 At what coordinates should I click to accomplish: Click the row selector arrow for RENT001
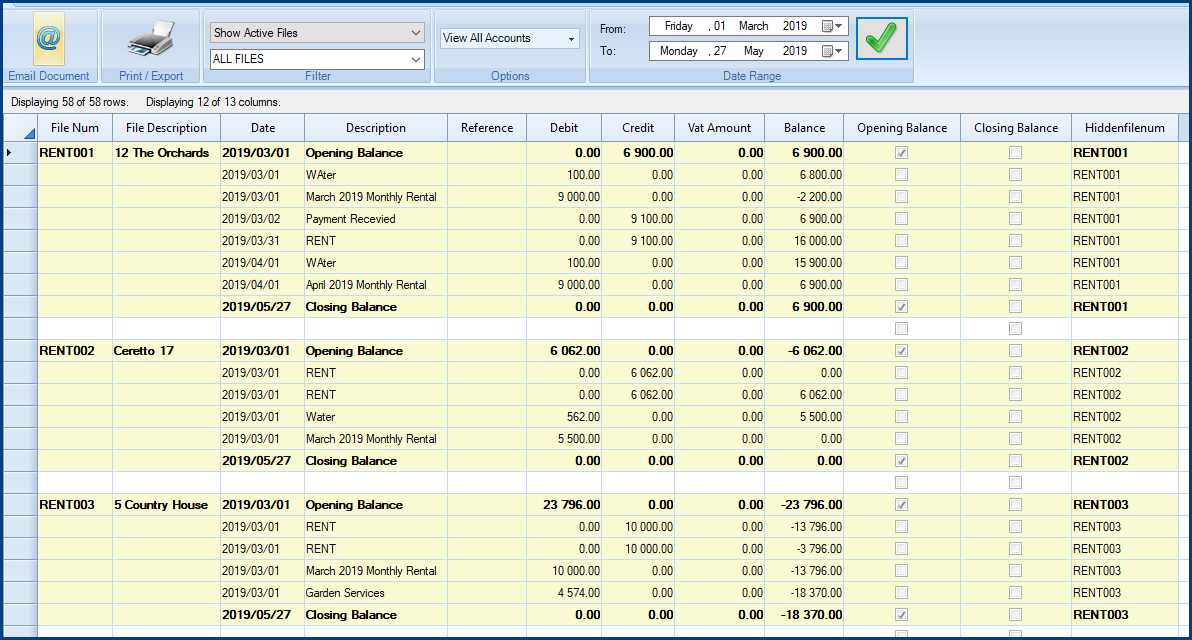[x=10, y=153]
